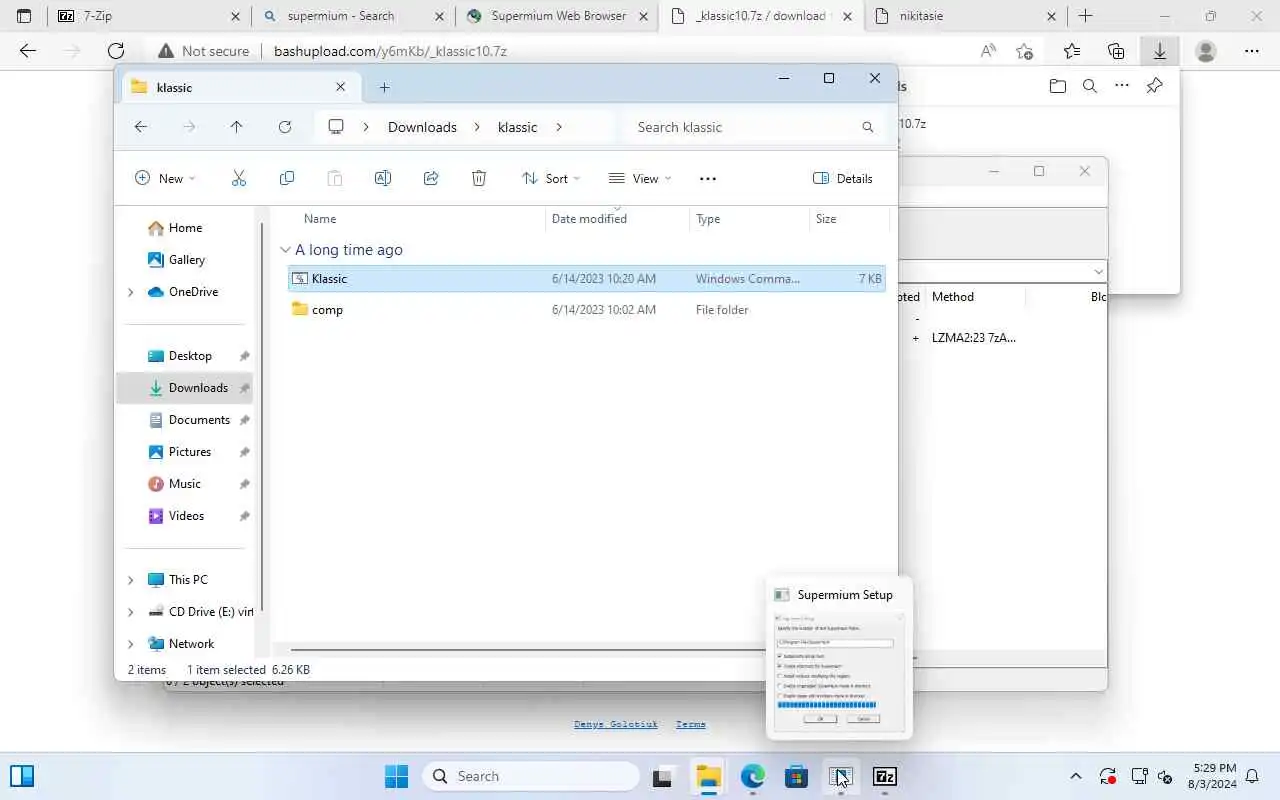1280x800 pixels.
Task: Reload the page in Edge
Action: tap(116, 51)
